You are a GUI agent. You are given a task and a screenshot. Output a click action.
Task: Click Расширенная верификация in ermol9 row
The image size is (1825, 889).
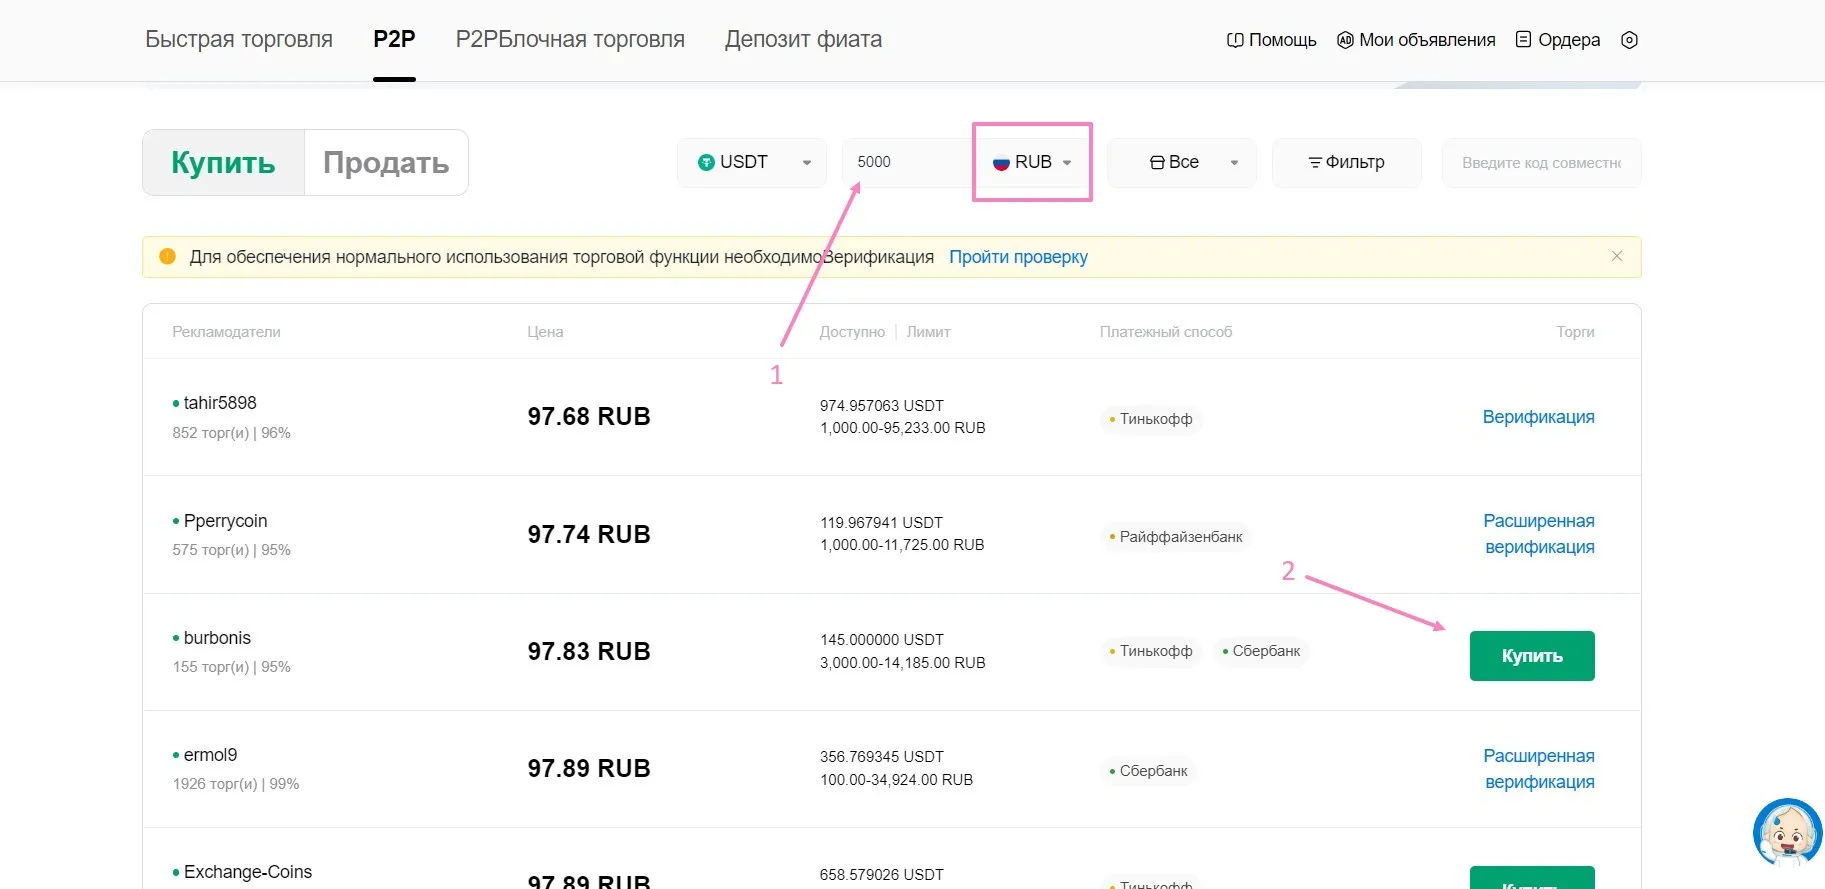pyautogui.click(x=1539, y=769)
